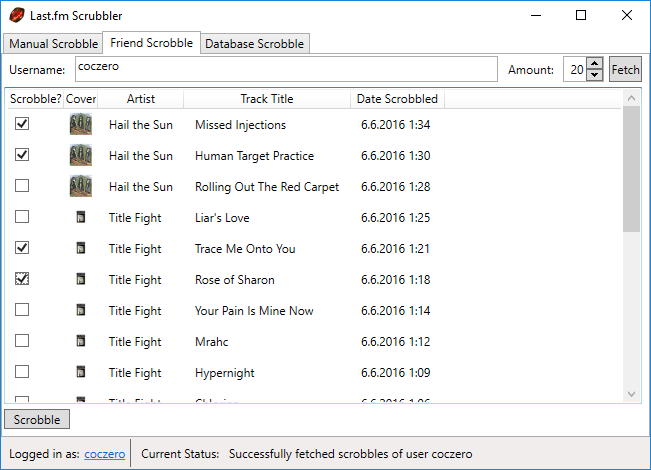Click the Last.fm Scrubbler app icon in title bar

pyautogui.click(x=17, y=15)
